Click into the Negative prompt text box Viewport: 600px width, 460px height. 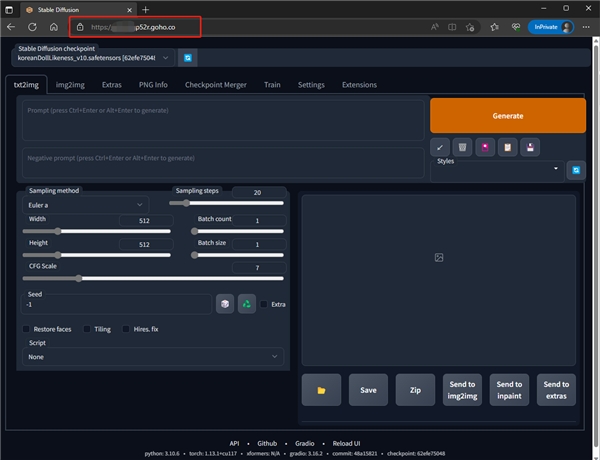tap(223, 163)
